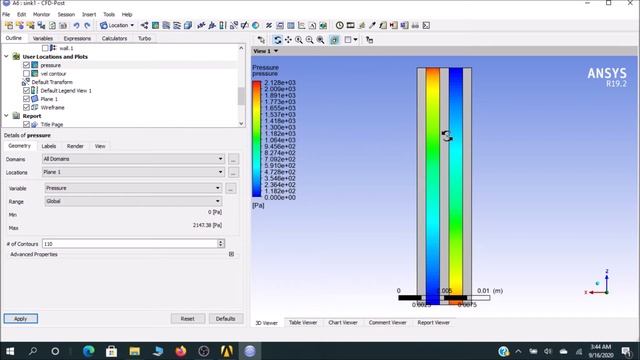Click the Undo arrow in the toolbar
This screenshot has width=640, height=360.
76,25
